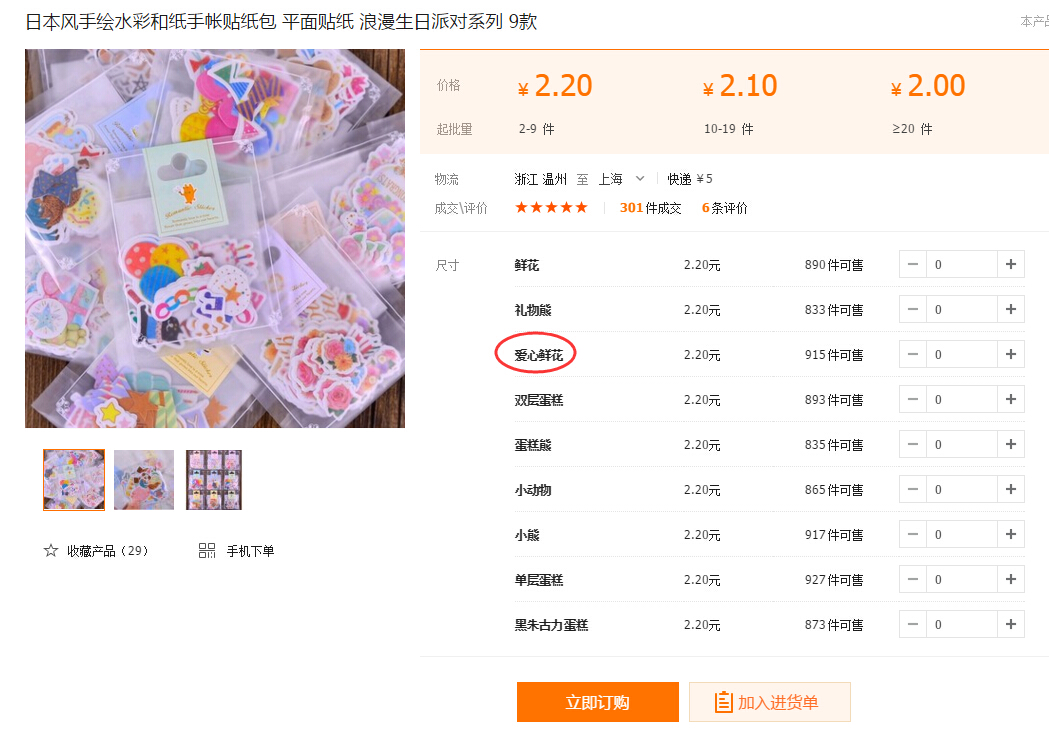Click the quantity field for 蛋糕熊

pos(961,444)
